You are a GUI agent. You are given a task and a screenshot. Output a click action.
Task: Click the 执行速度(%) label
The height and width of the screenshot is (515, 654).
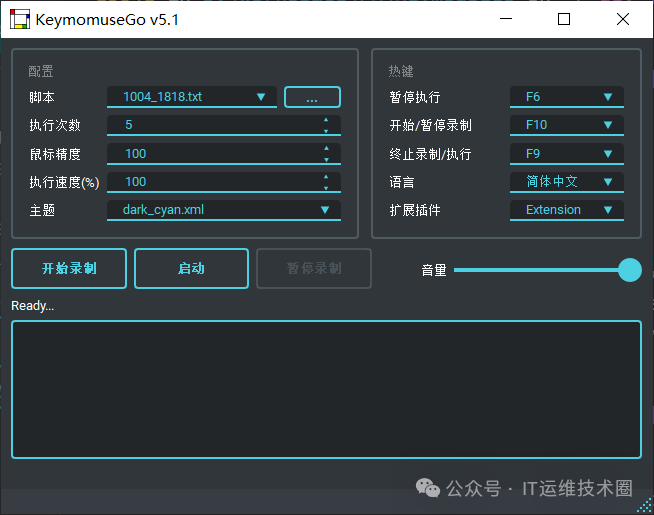[64, 182]
